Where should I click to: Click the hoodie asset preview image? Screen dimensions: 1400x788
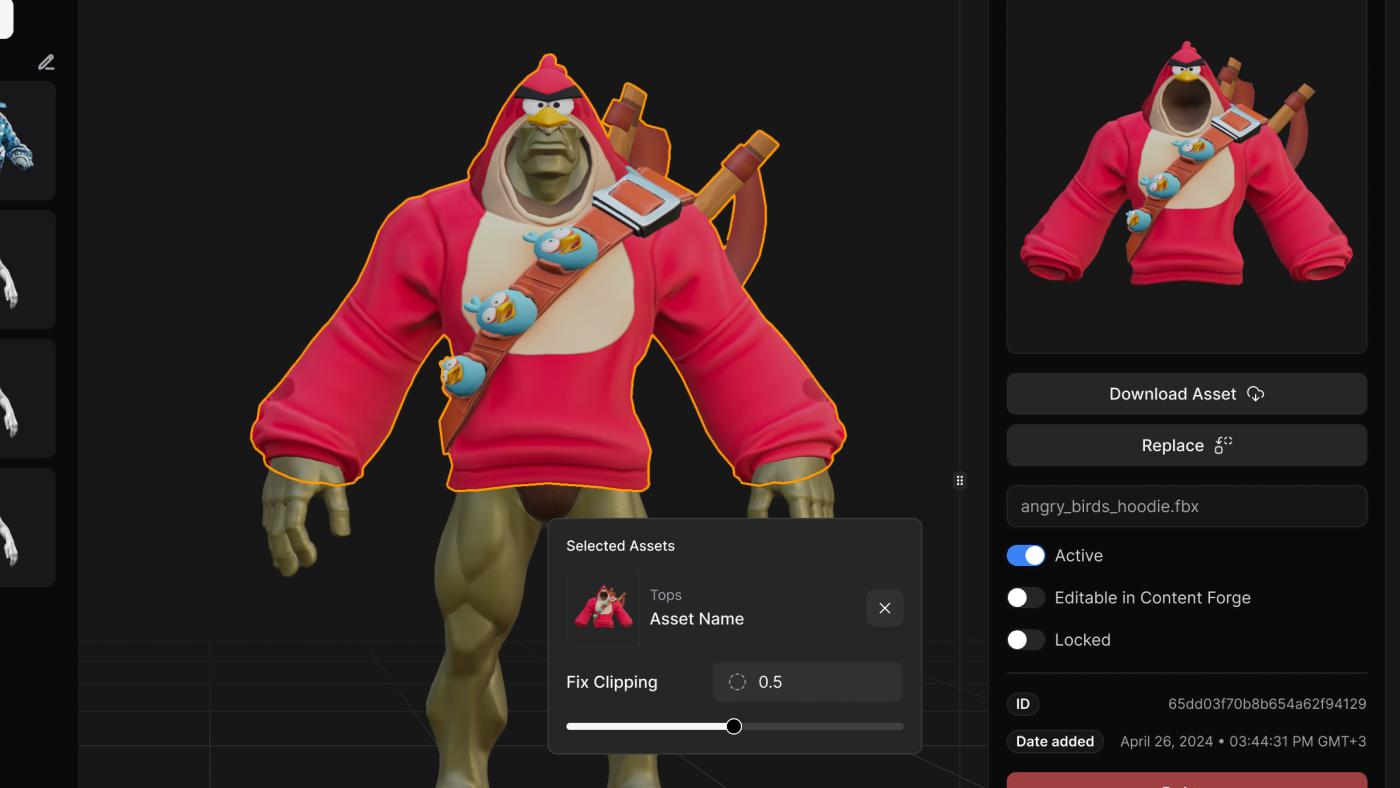click(x=1186, y=176)
